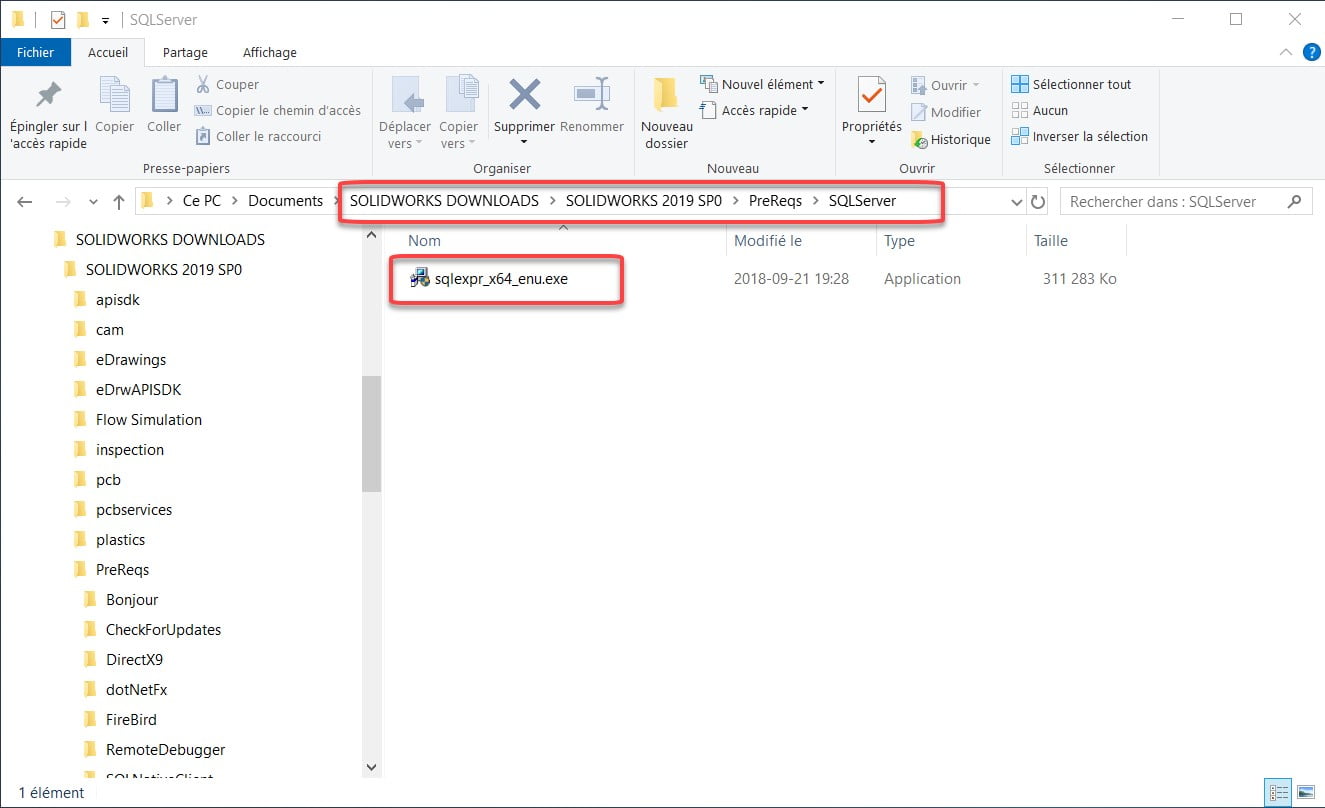Open the Nouvel élément dropdown

762,84
